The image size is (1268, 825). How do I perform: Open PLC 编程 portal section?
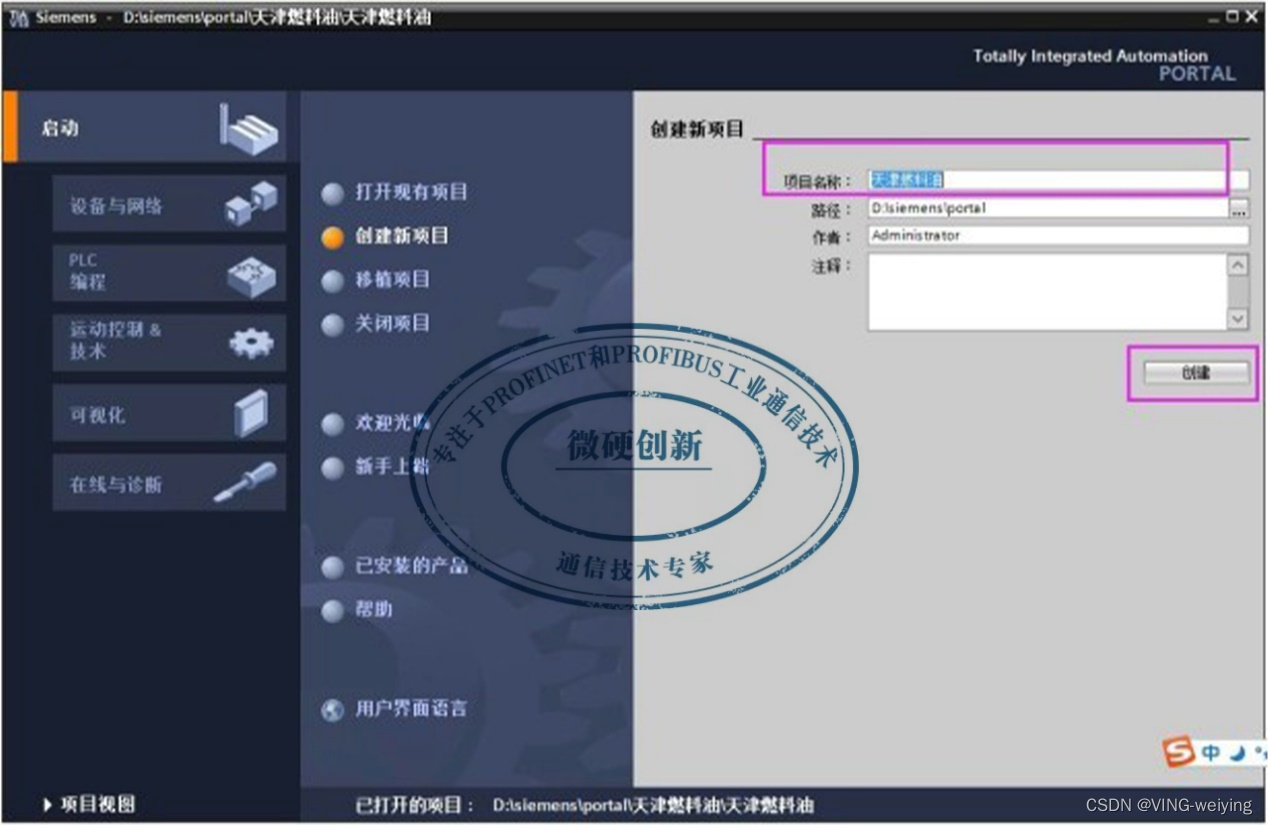[169, 273]
